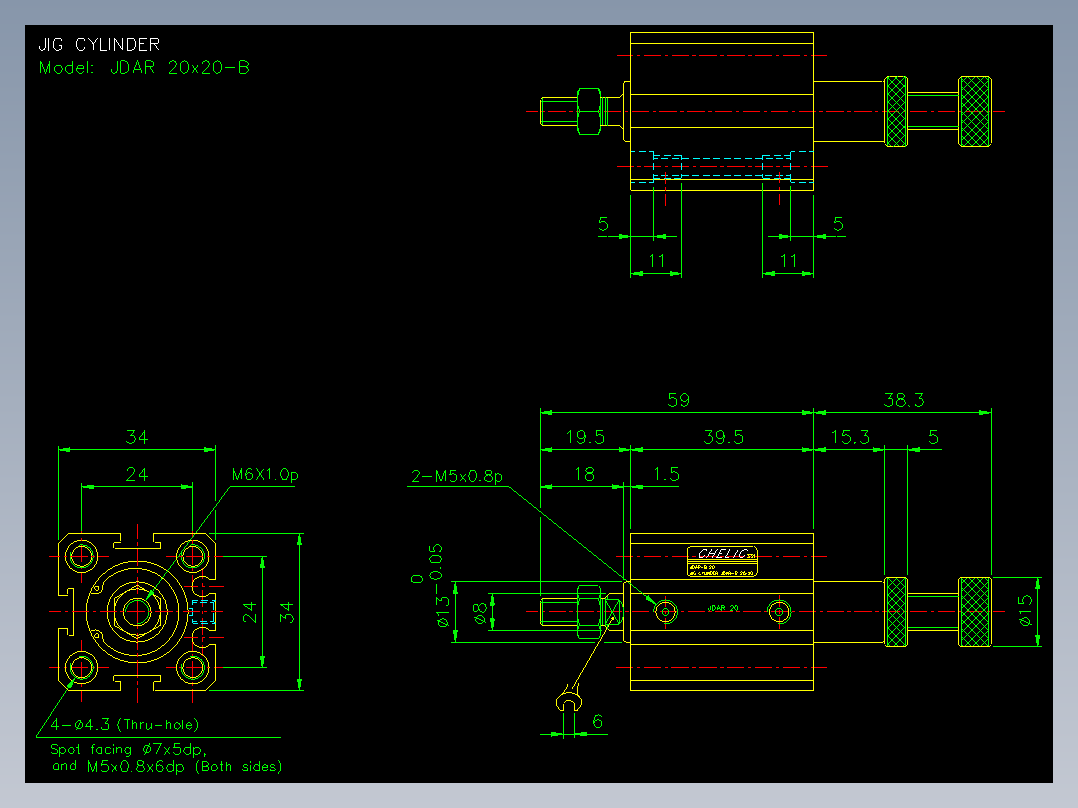Select the horizontal 34 dimension in end view
This screenshot has height=808, width=1078.
[137, 437]
